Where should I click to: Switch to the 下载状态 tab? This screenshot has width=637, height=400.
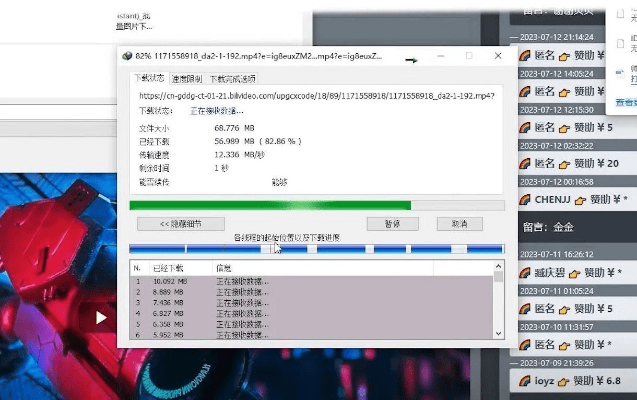click(149, 78)
